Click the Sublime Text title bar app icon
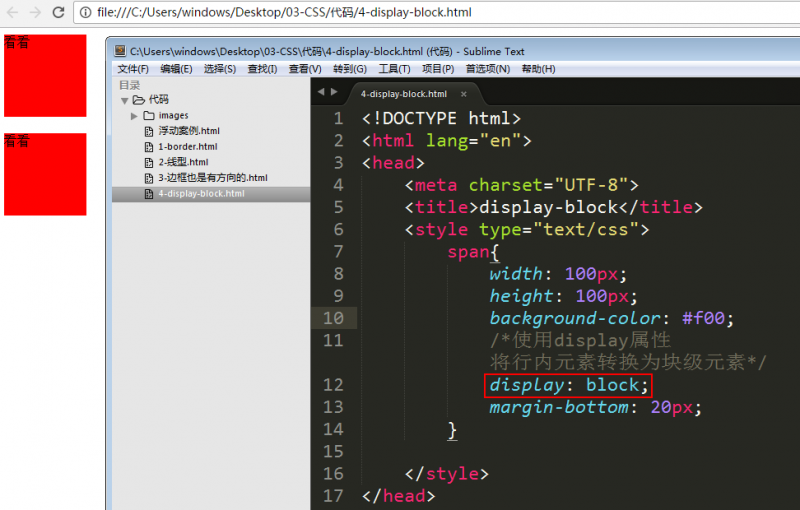Screen dimensions: 800x510 [120, 51]
